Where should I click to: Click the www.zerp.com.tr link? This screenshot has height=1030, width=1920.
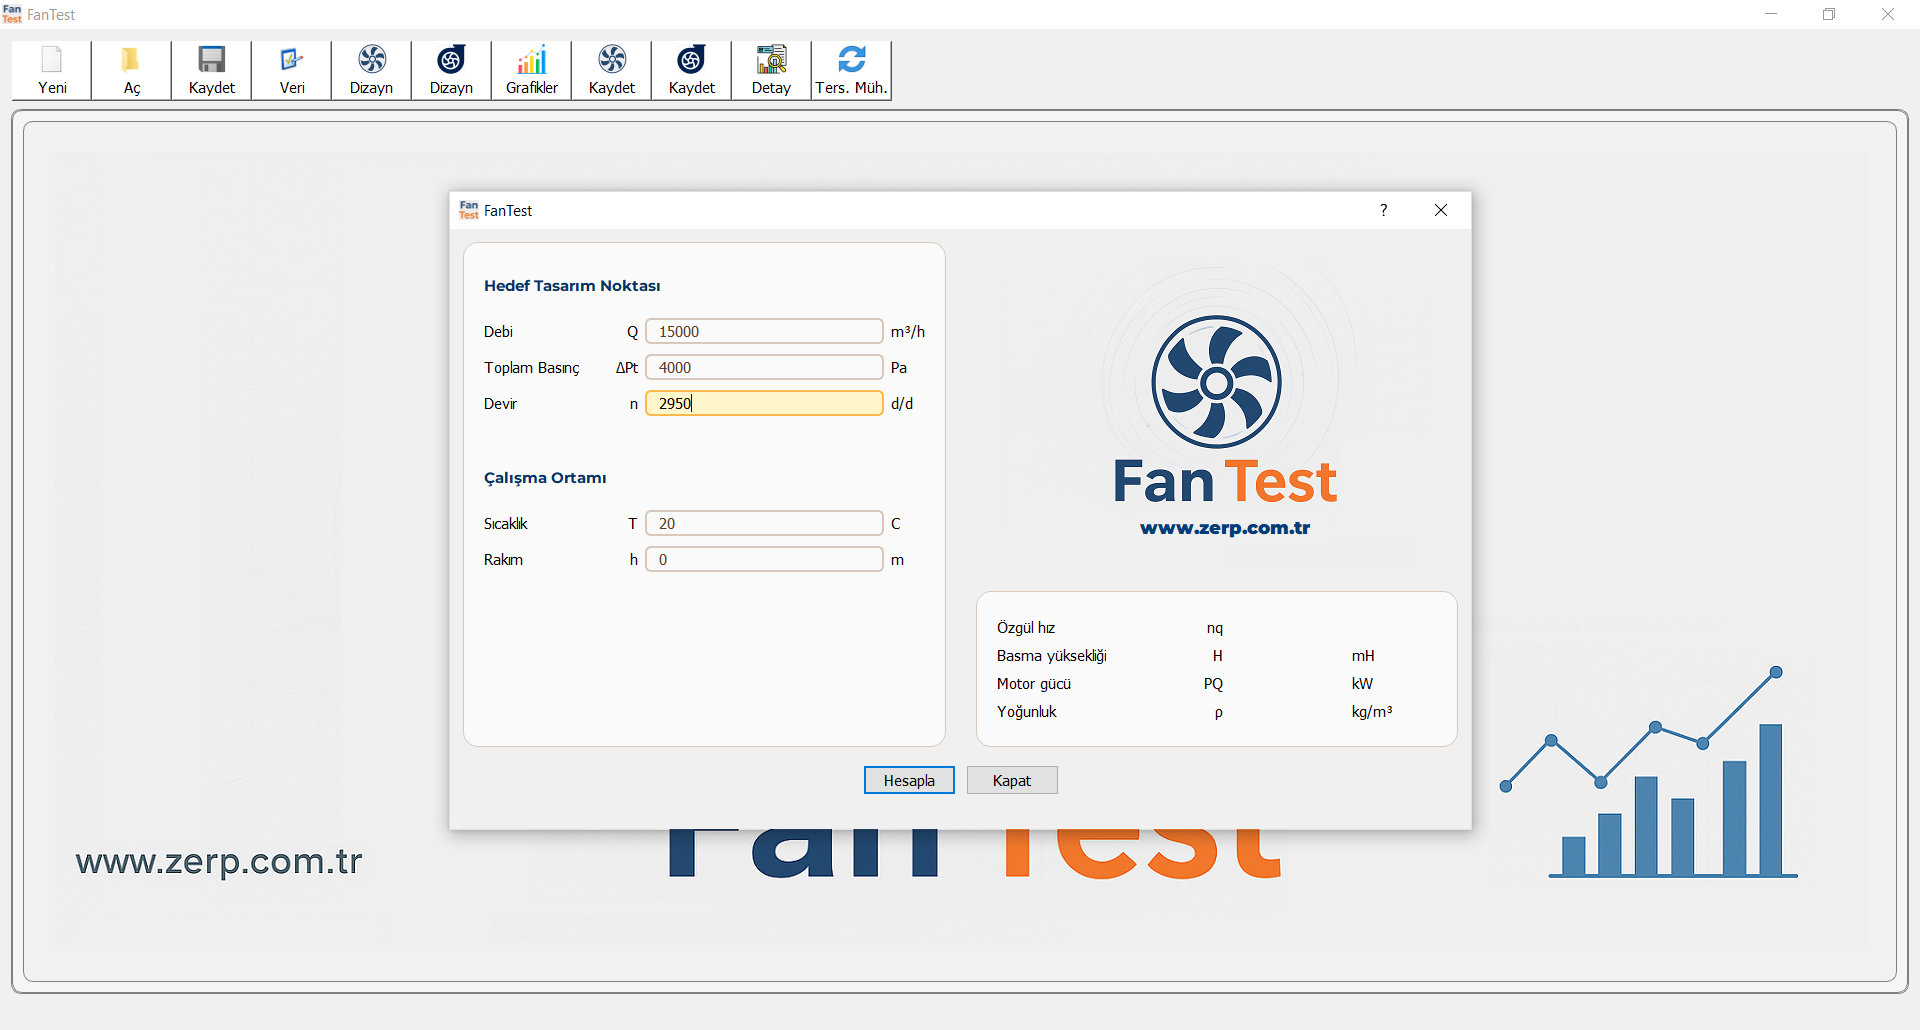click(x=1225, y=529)
